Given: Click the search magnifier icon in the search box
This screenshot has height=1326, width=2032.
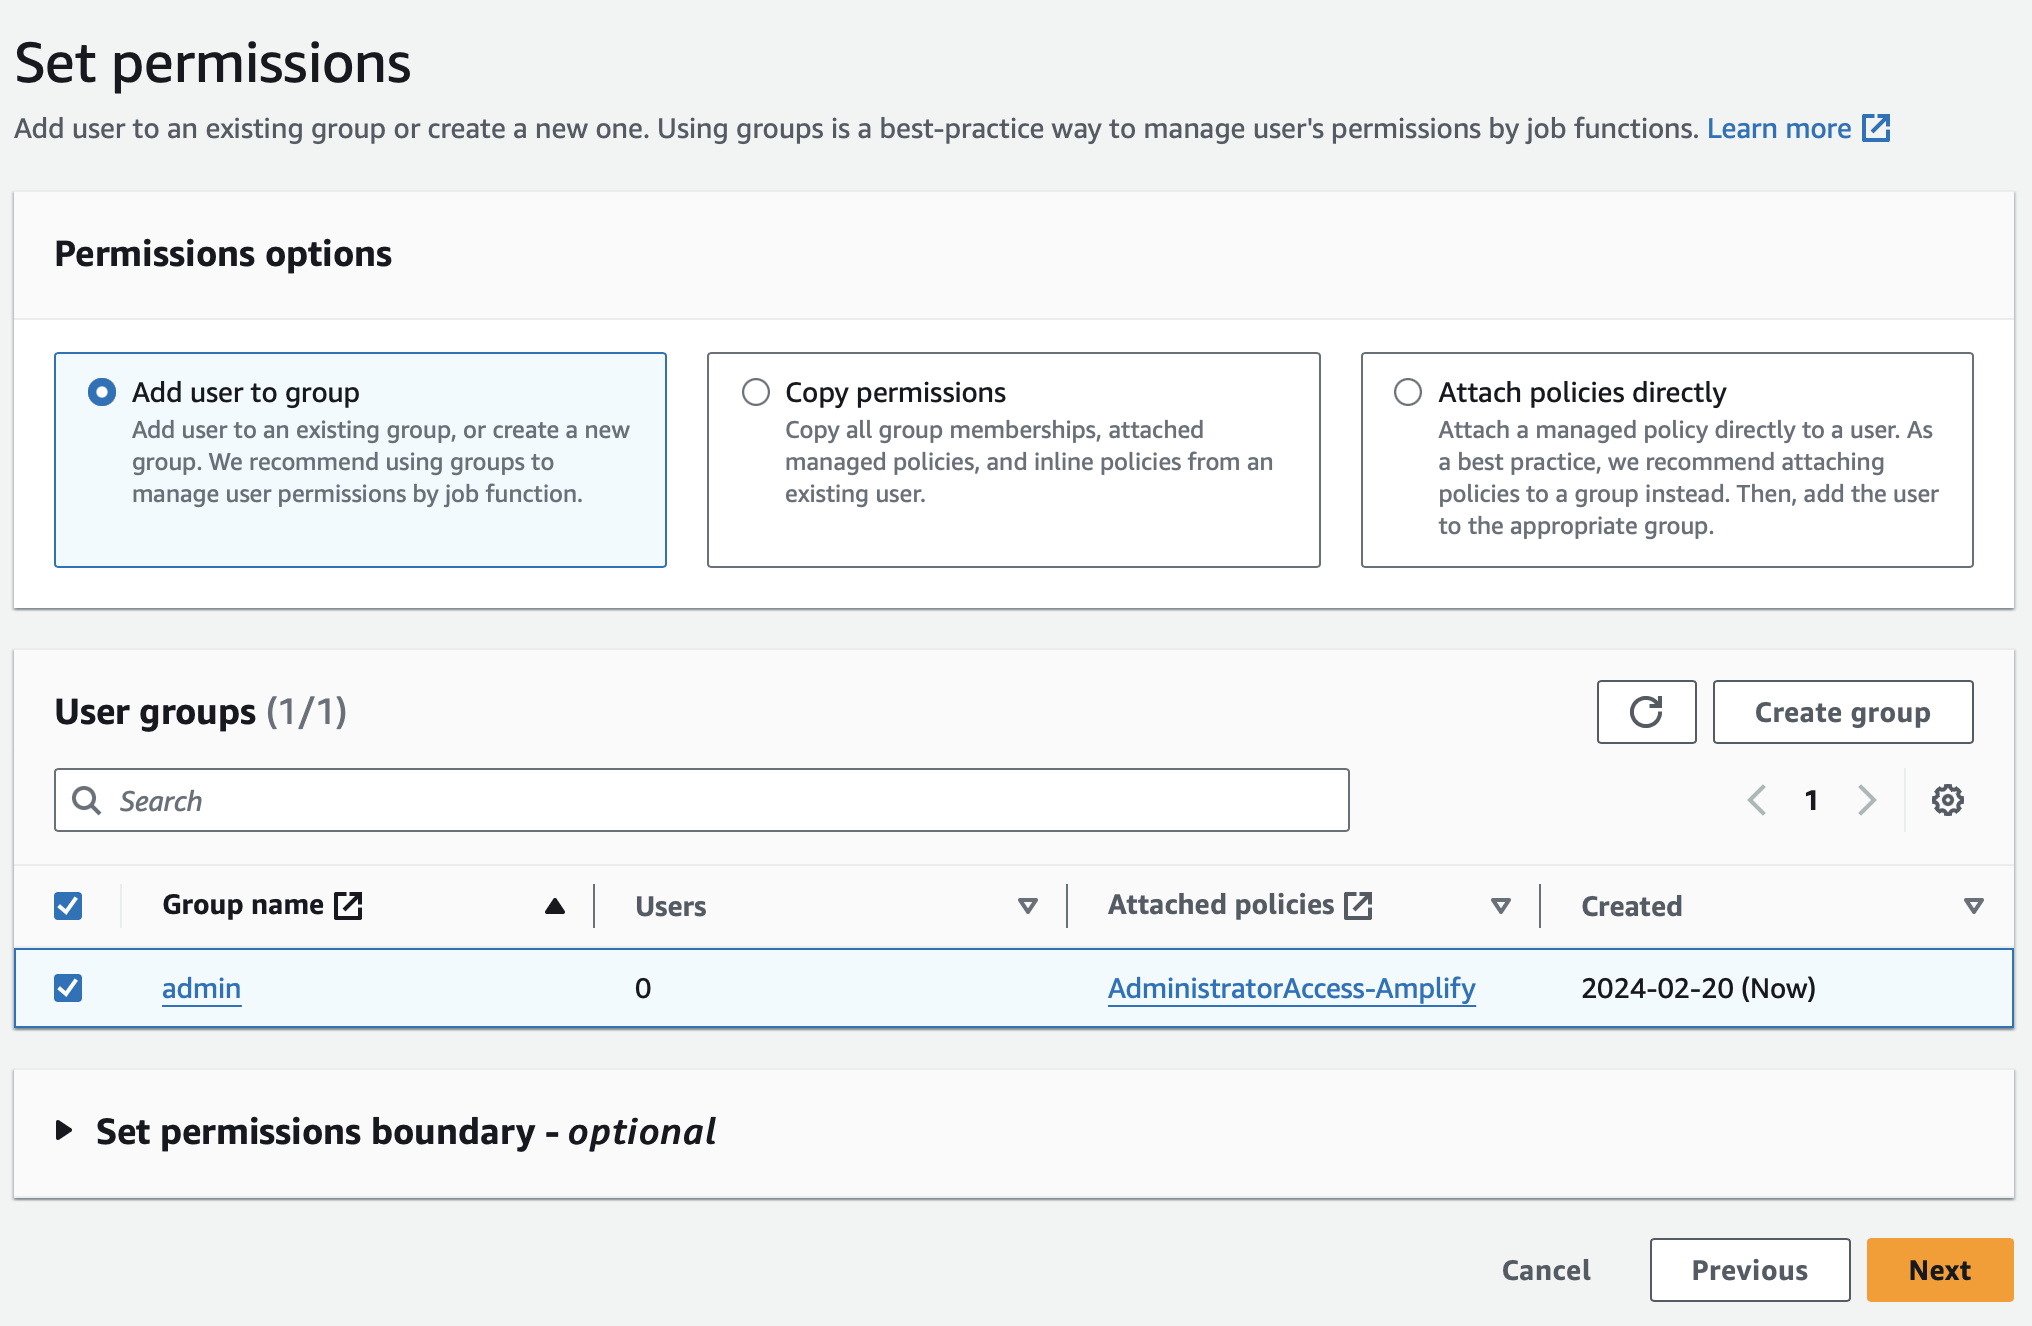Looking at the screenshot, I should coord(88,800).
